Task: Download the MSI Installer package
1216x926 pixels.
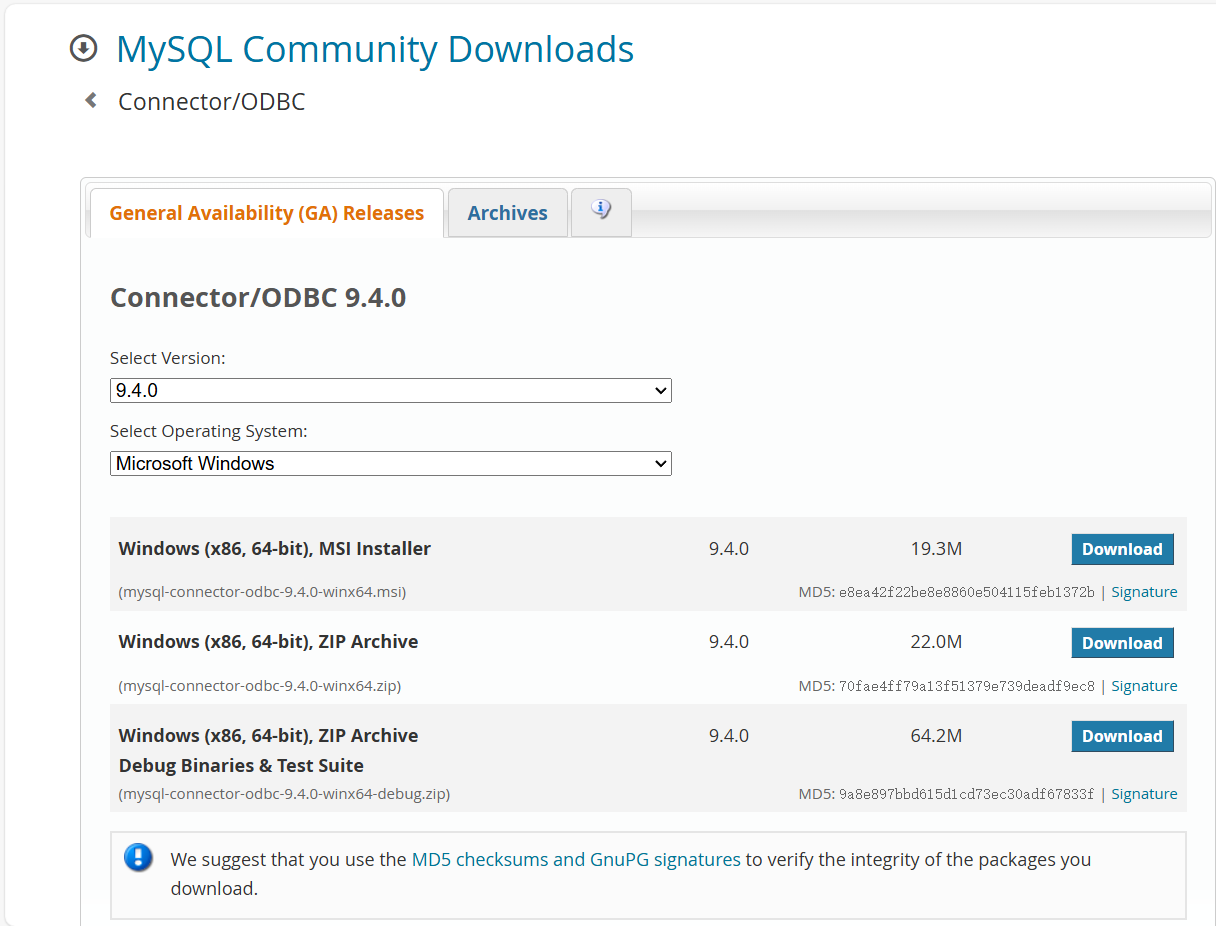Action: [1122, 549]
